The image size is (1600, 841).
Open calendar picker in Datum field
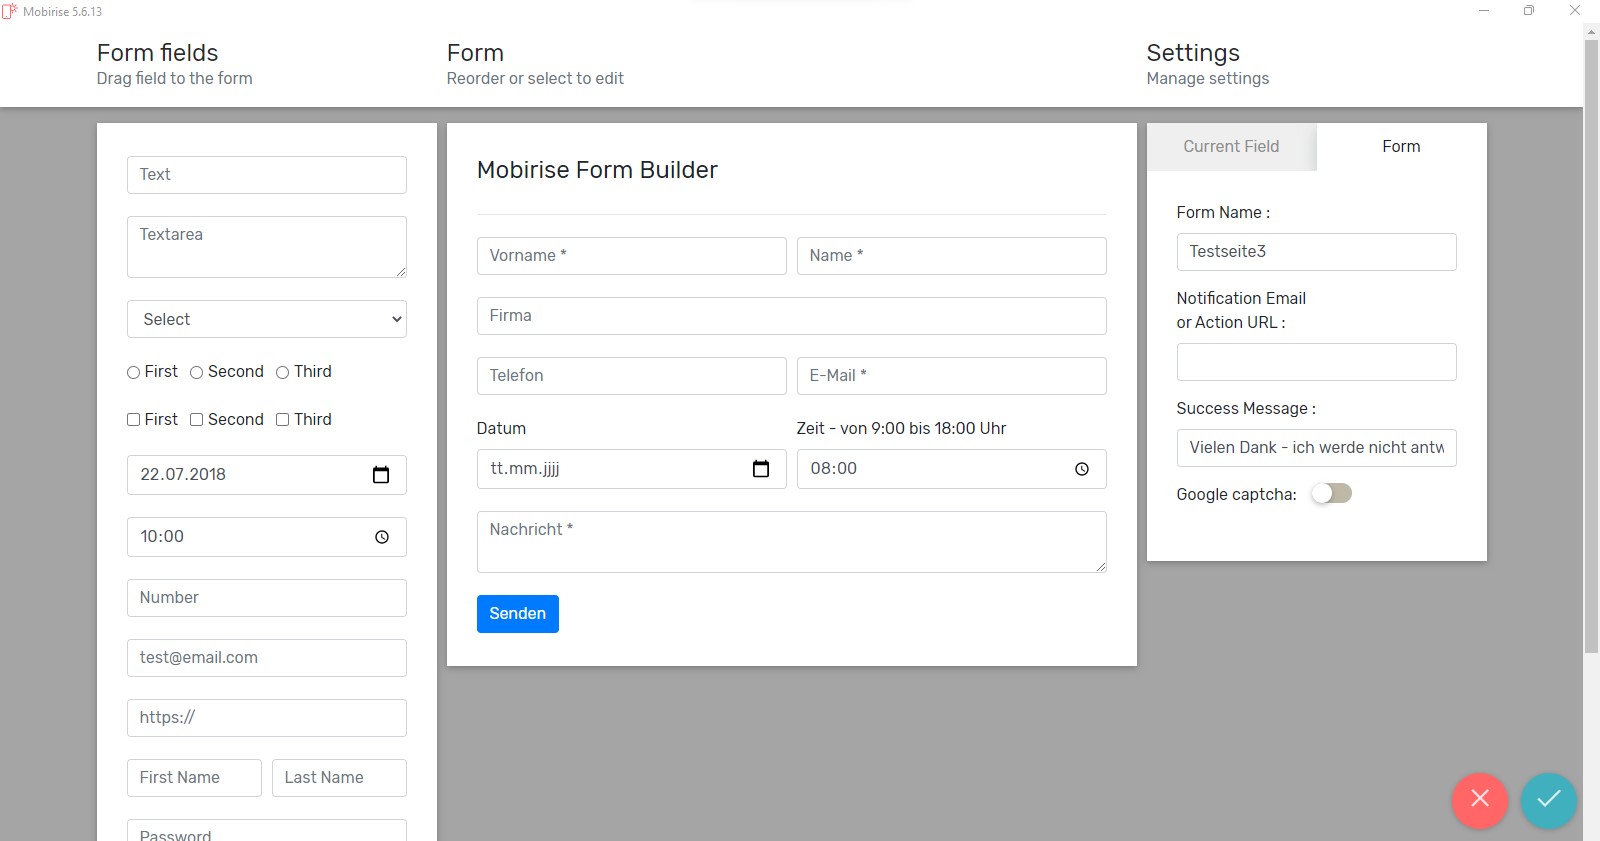761,469
